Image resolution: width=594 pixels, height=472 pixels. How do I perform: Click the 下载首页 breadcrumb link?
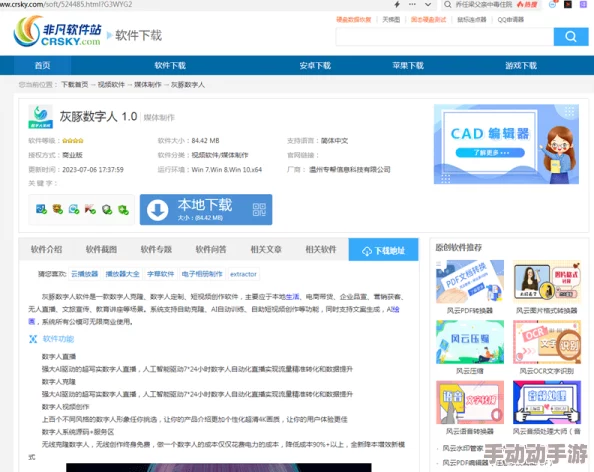click(x=75, y=84)
